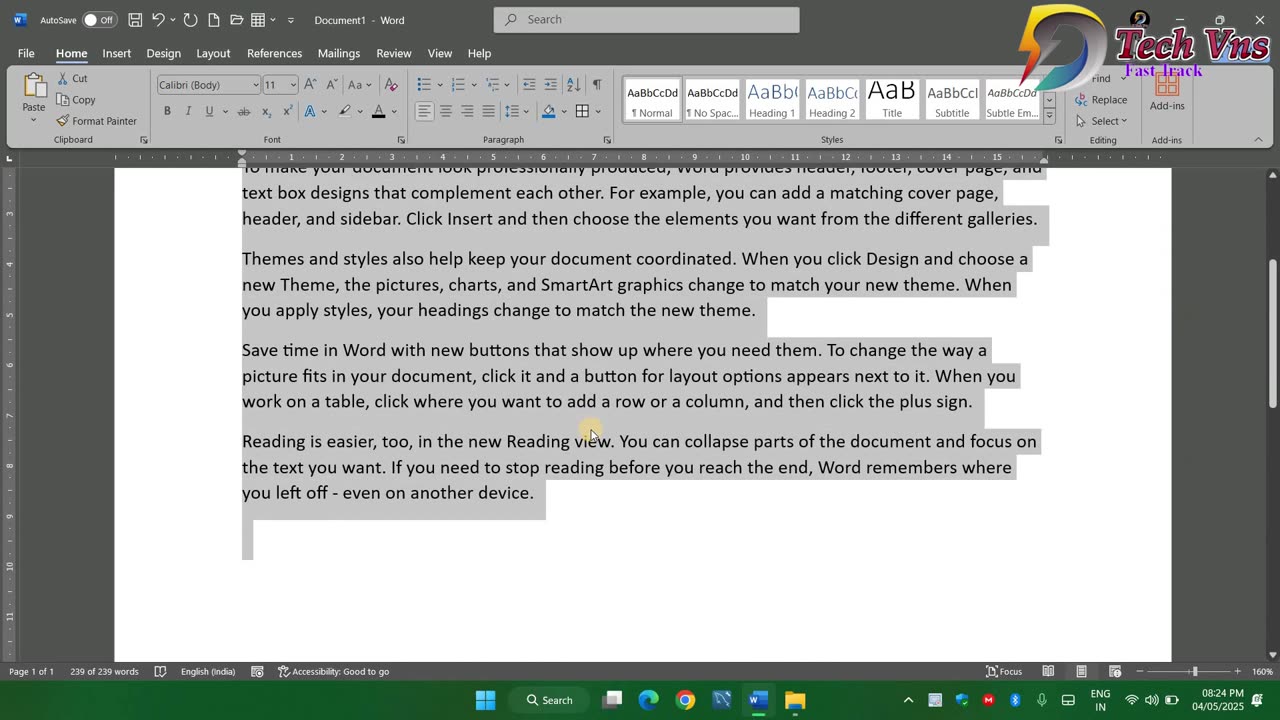
Task: Apply superscript formatting
Action: pyautogui.click(x=288, y=111)
